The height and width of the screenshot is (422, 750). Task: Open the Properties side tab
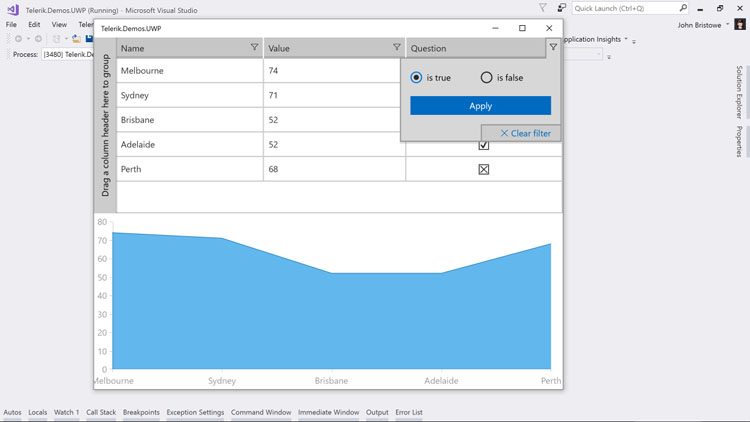739,142
